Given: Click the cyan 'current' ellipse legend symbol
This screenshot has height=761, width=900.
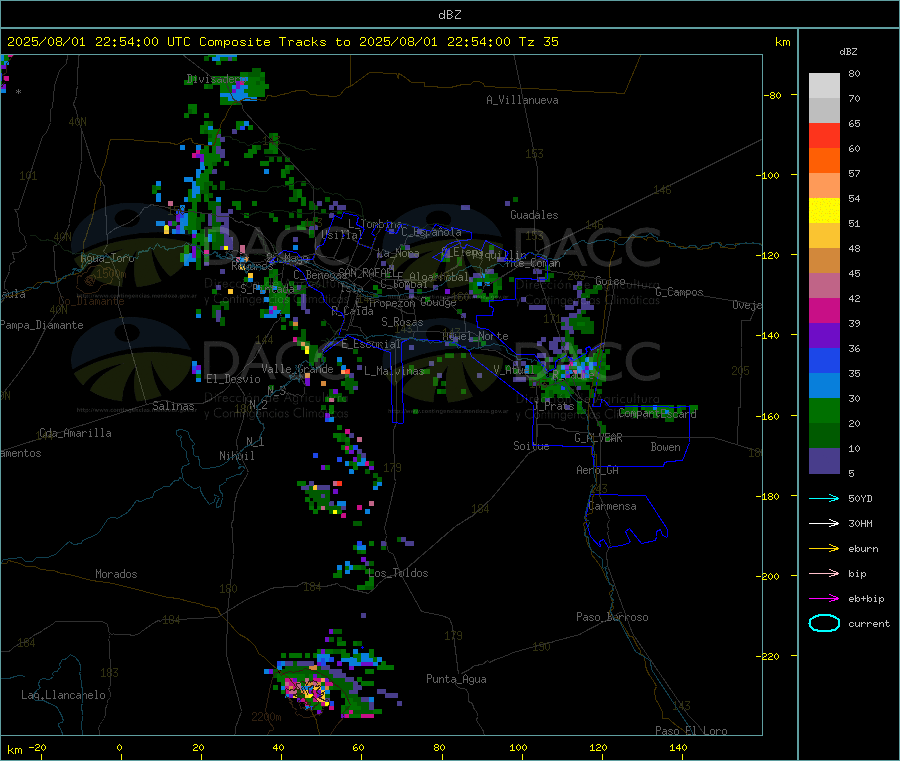Looking at the screenshot, I should click(x=824, y=623).
